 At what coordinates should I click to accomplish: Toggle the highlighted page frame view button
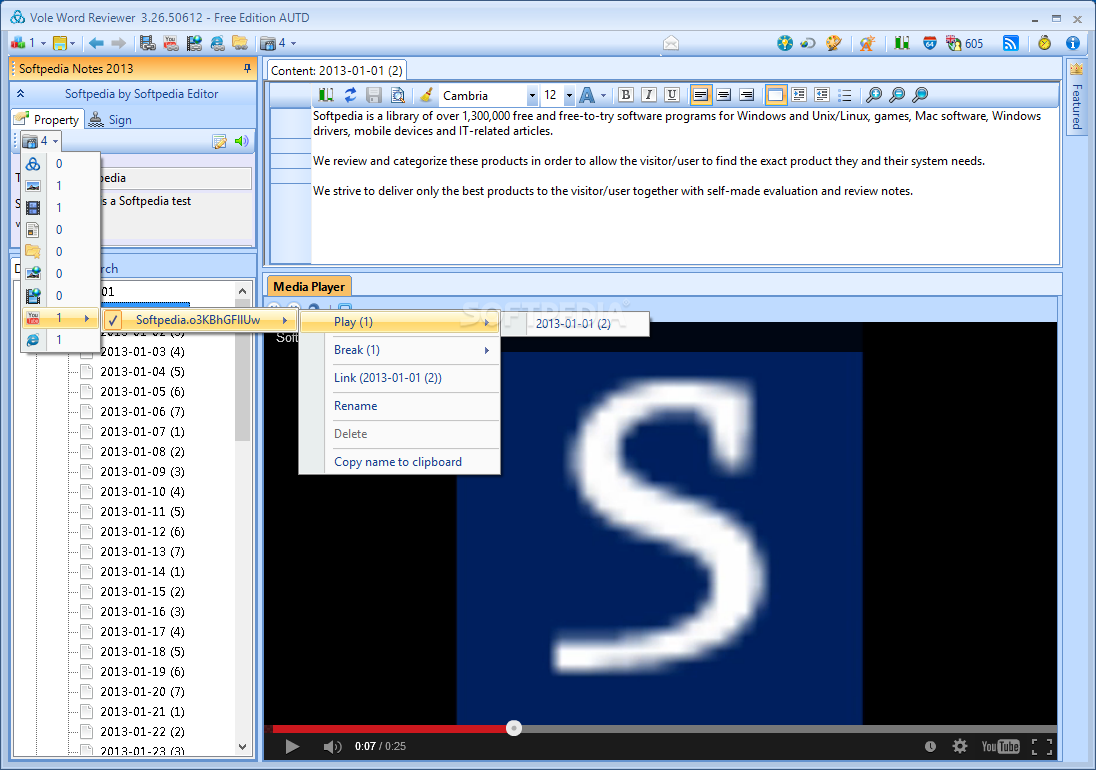coord(775,95)
